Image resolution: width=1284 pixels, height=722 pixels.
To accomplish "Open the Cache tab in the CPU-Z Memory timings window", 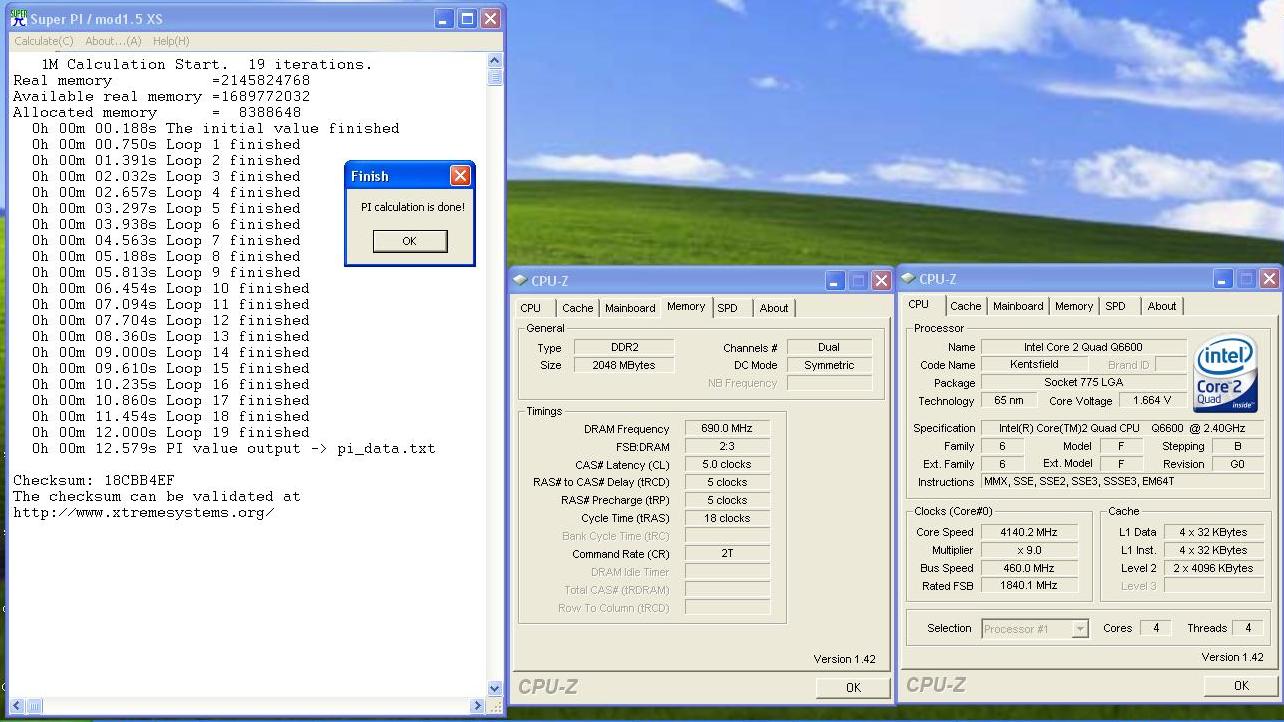I will tap(577, 308).
